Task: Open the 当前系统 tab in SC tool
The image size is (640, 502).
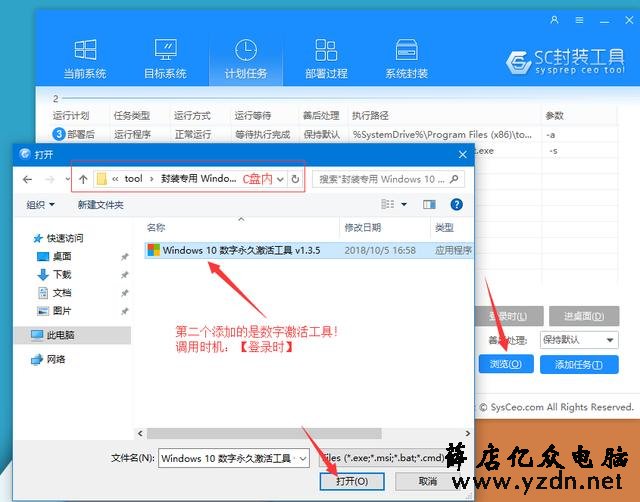Action: [85, 60]
